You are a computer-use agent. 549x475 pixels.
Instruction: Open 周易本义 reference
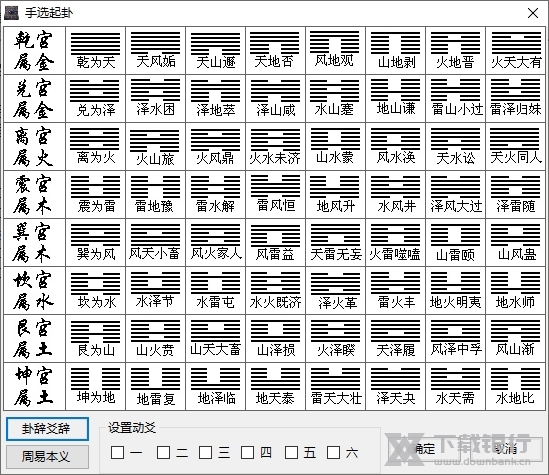coord(47,456)
